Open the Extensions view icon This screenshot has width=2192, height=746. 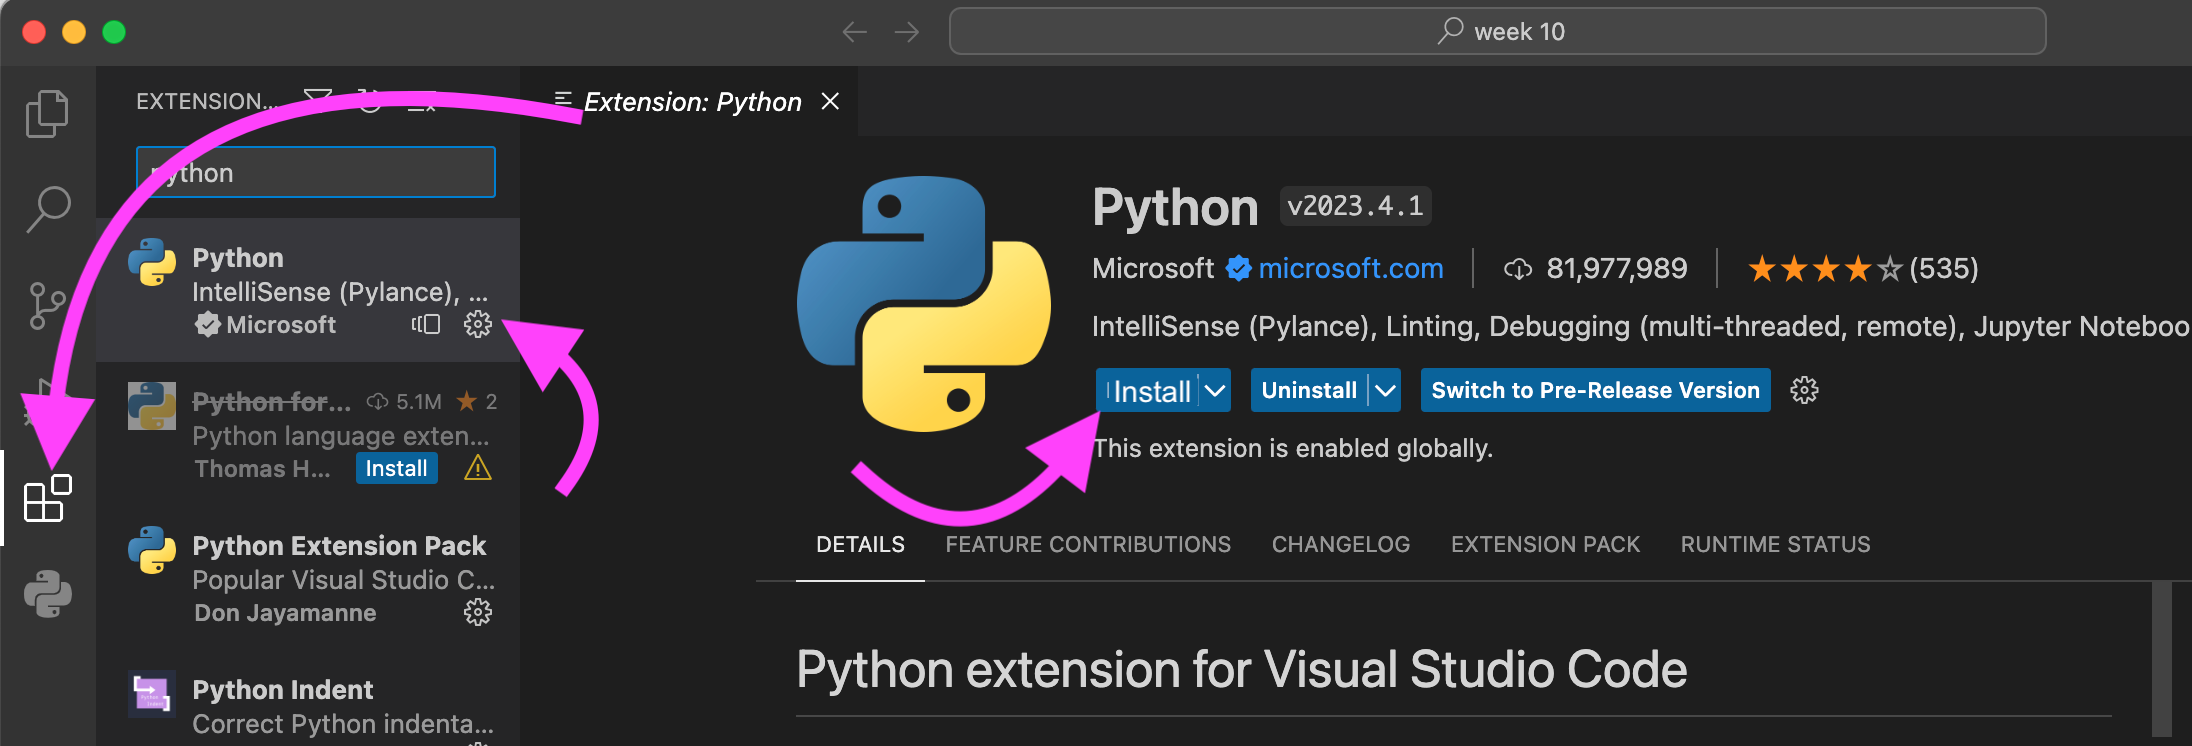tap(47, 498)
